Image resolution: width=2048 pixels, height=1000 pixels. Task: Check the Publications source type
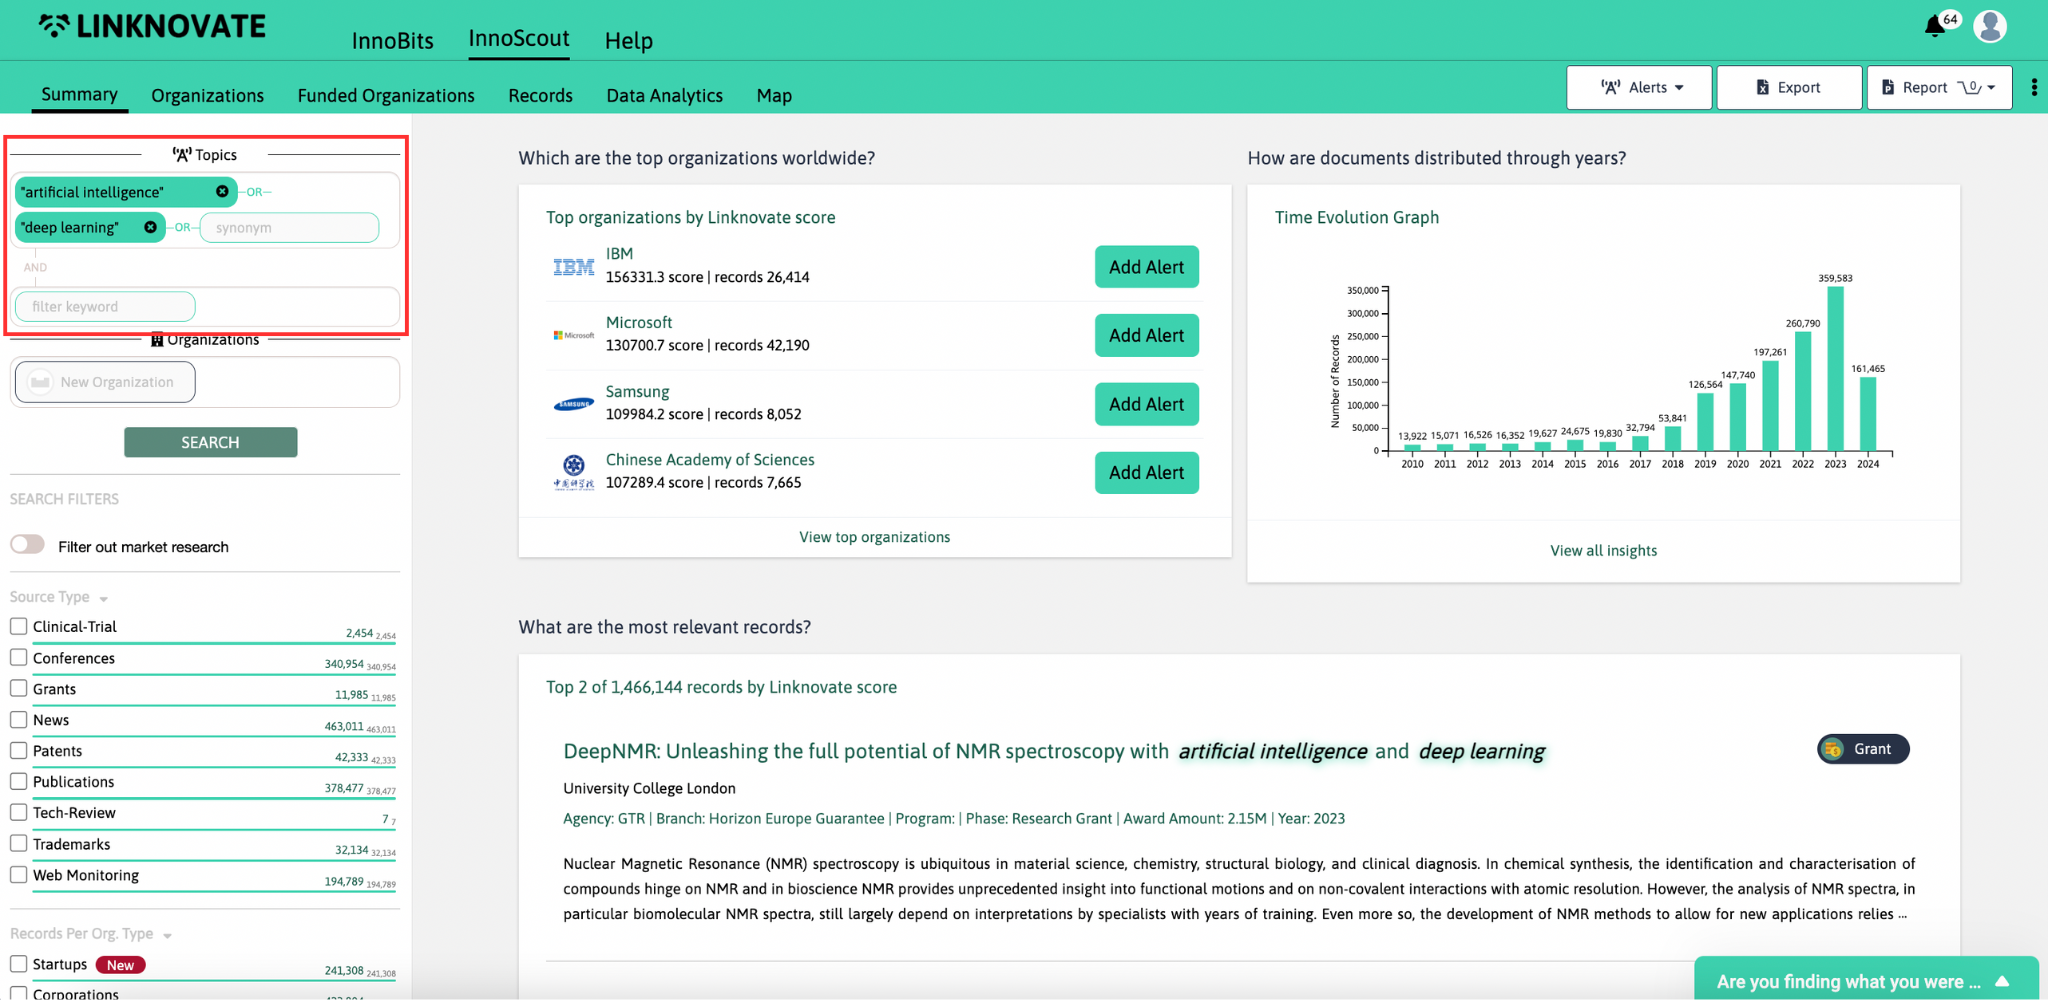(19, 782)
